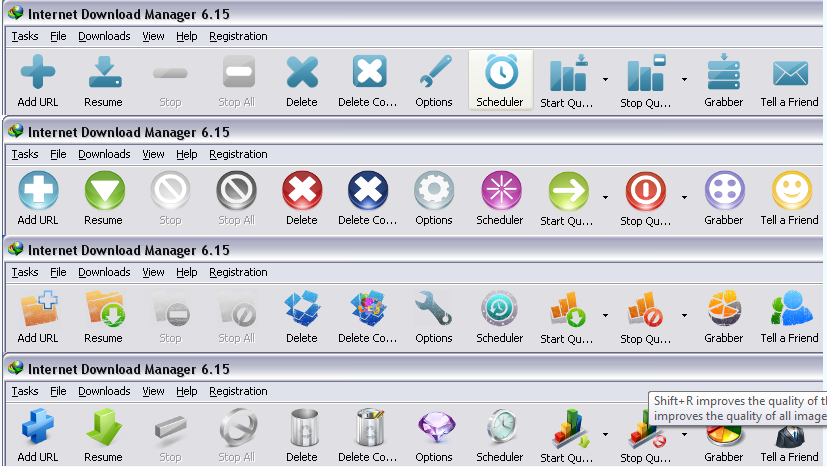Open Options via gray metal wrench icon
This screenshot has height=467, width=827.
point(434,308)
